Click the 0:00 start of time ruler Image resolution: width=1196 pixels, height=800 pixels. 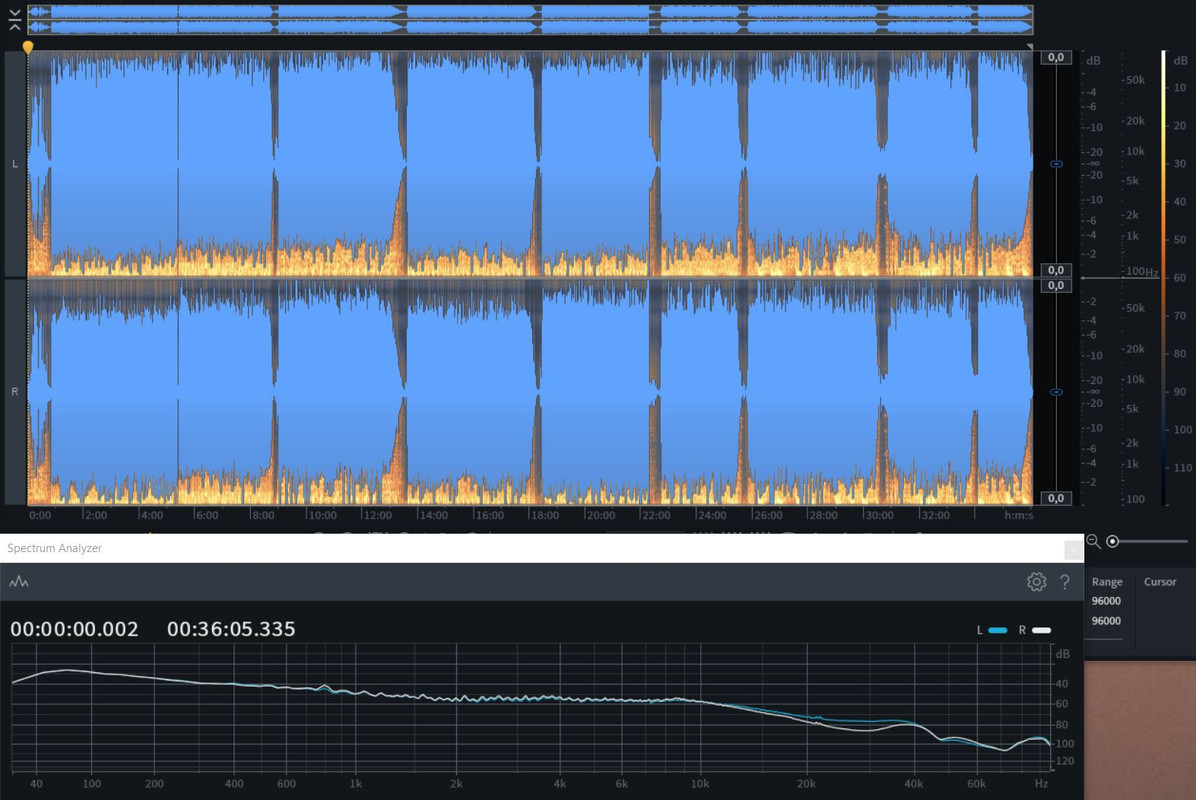coord(40,516)
